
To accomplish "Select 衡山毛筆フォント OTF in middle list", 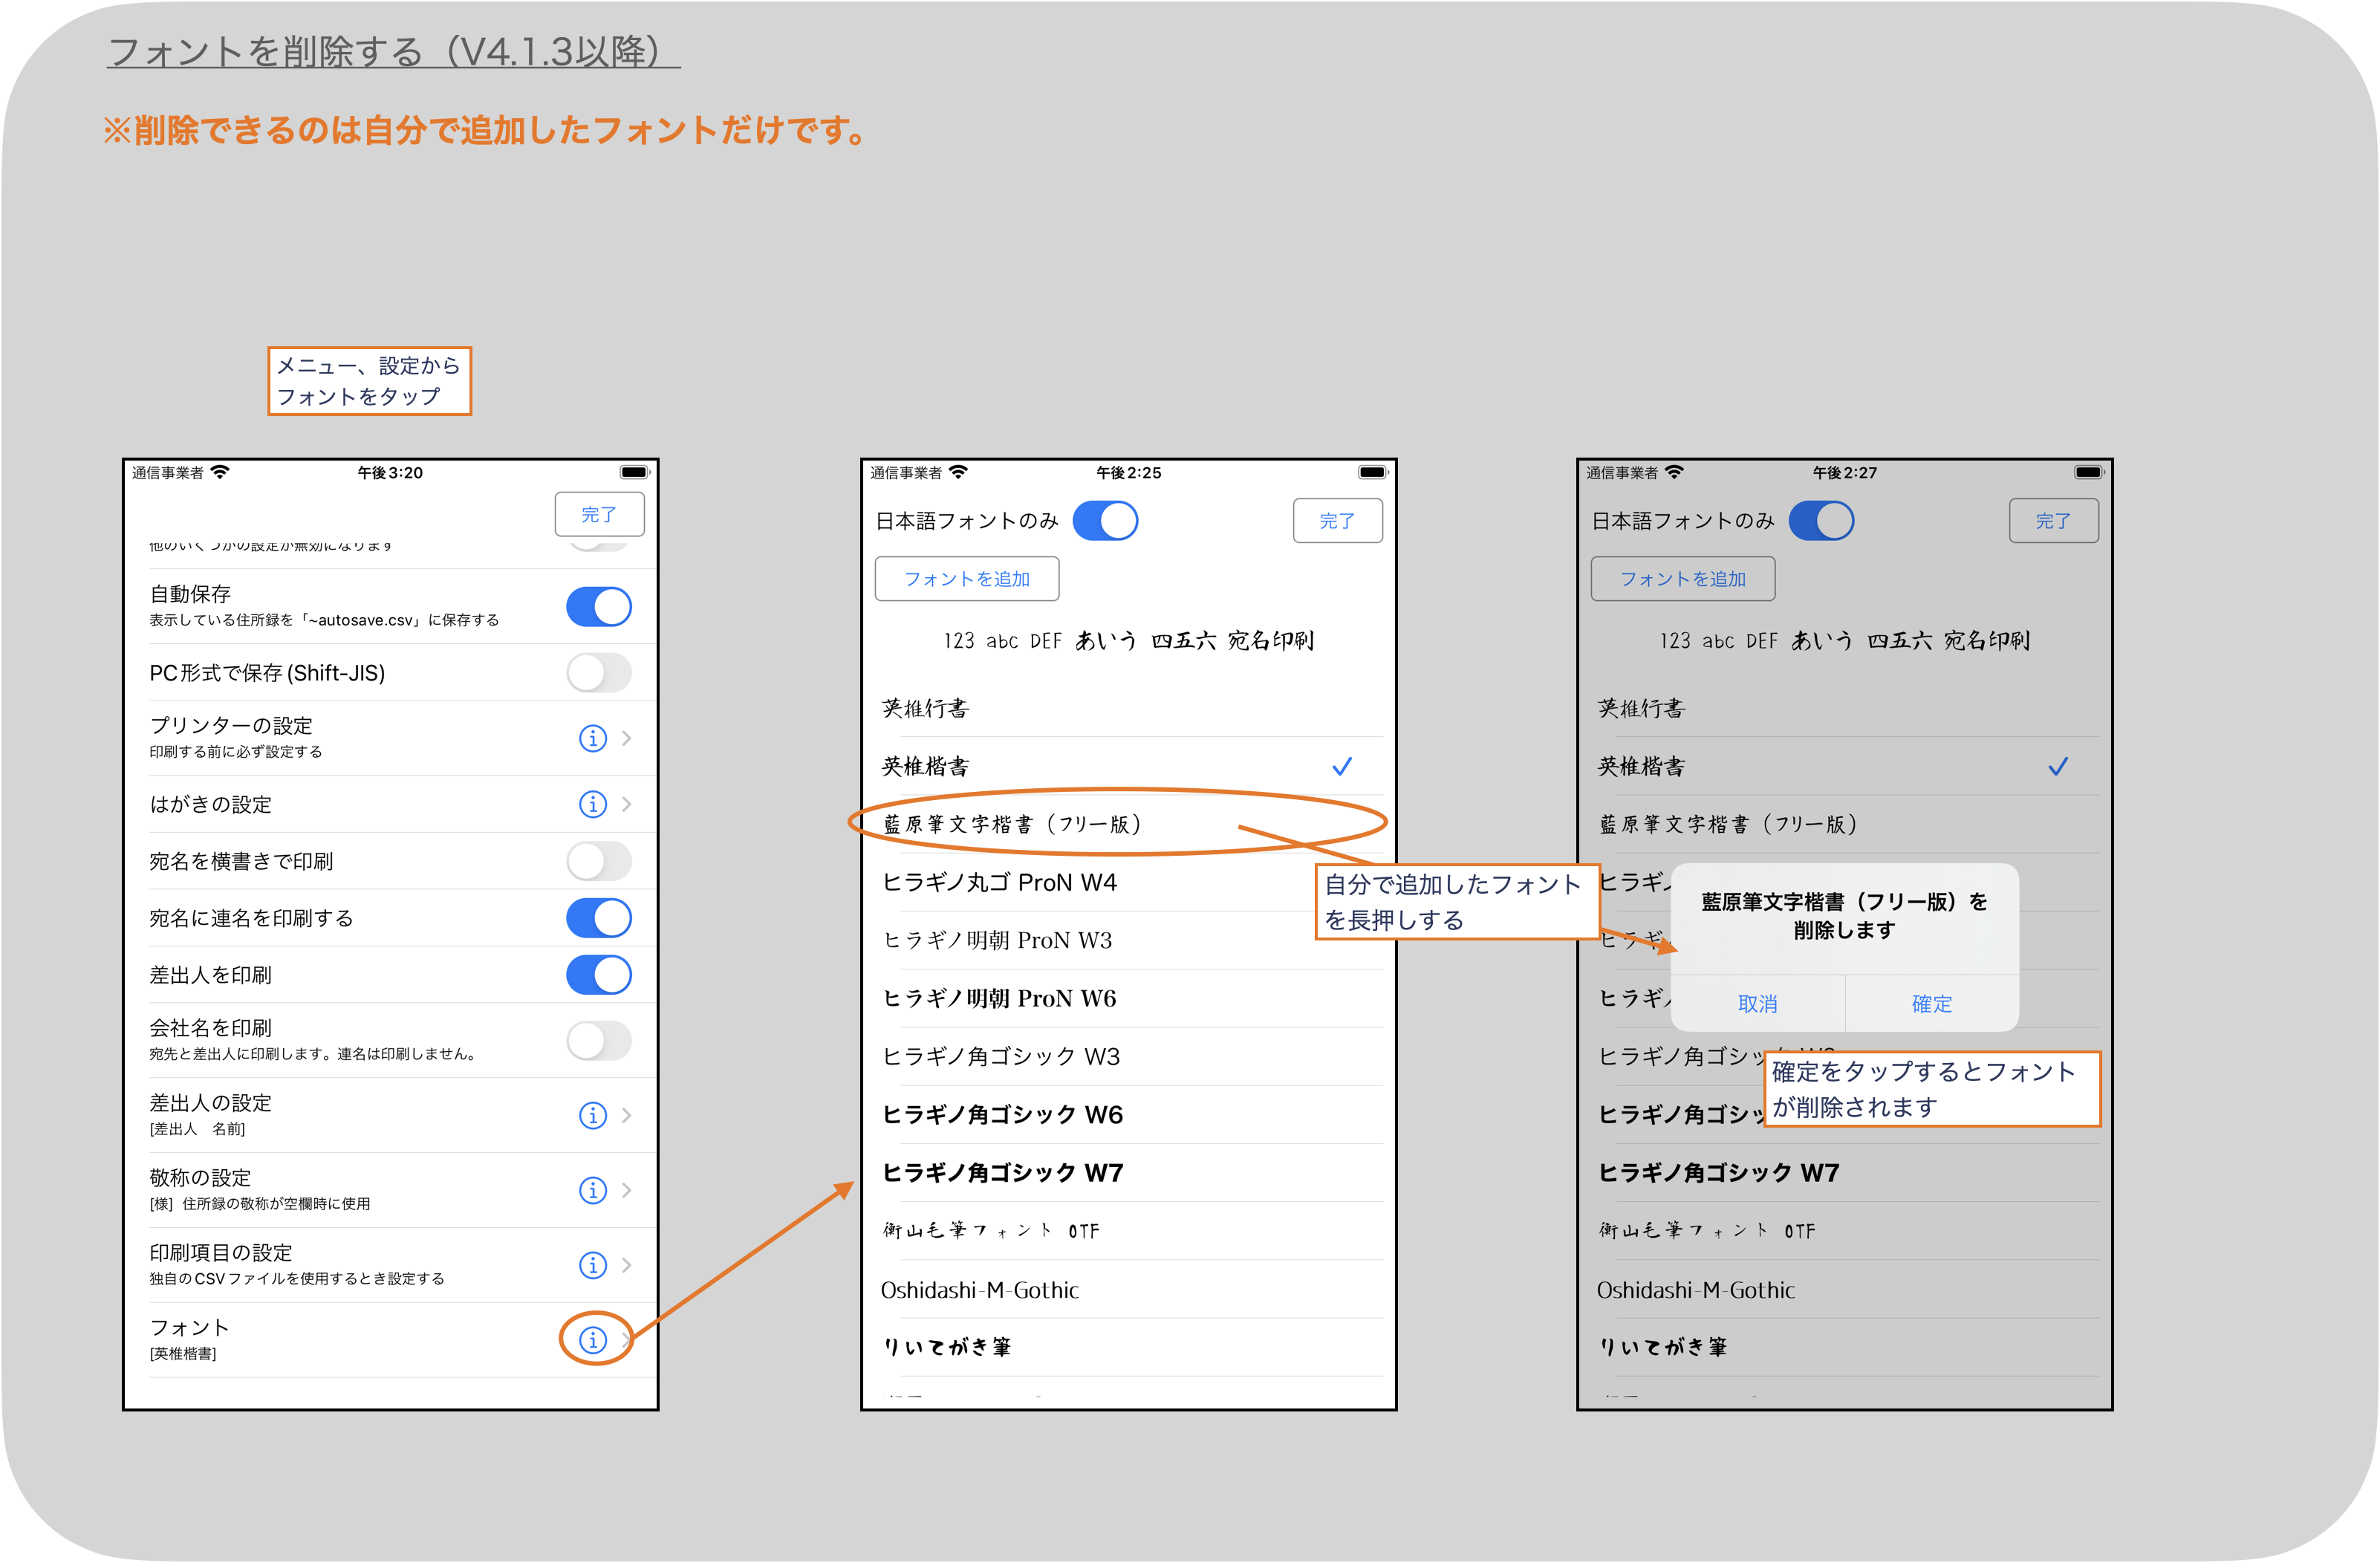I will click(x=1128, y=1231).
